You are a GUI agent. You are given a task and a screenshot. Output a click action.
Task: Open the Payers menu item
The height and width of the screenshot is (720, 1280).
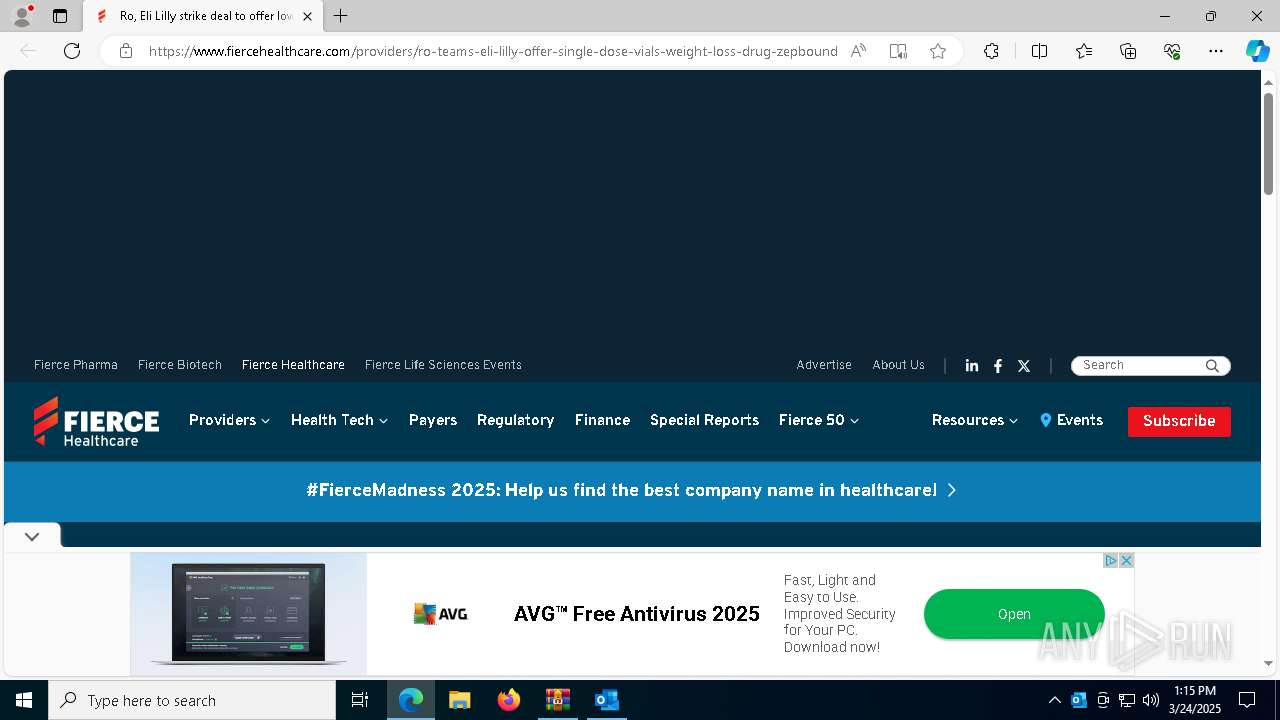[x=433, y=421]
